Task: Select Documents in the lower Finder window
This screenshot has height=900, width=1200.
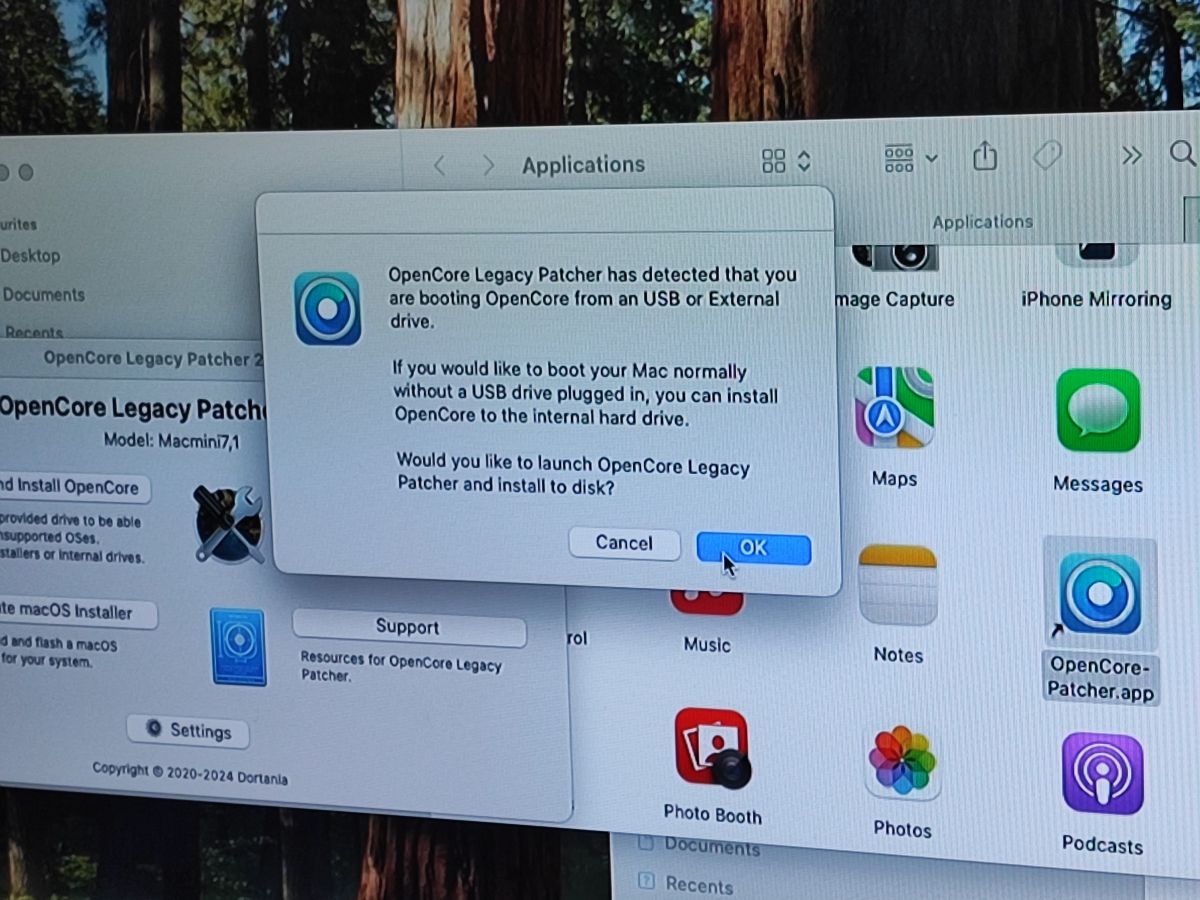Action: click(x=710, y=846)
